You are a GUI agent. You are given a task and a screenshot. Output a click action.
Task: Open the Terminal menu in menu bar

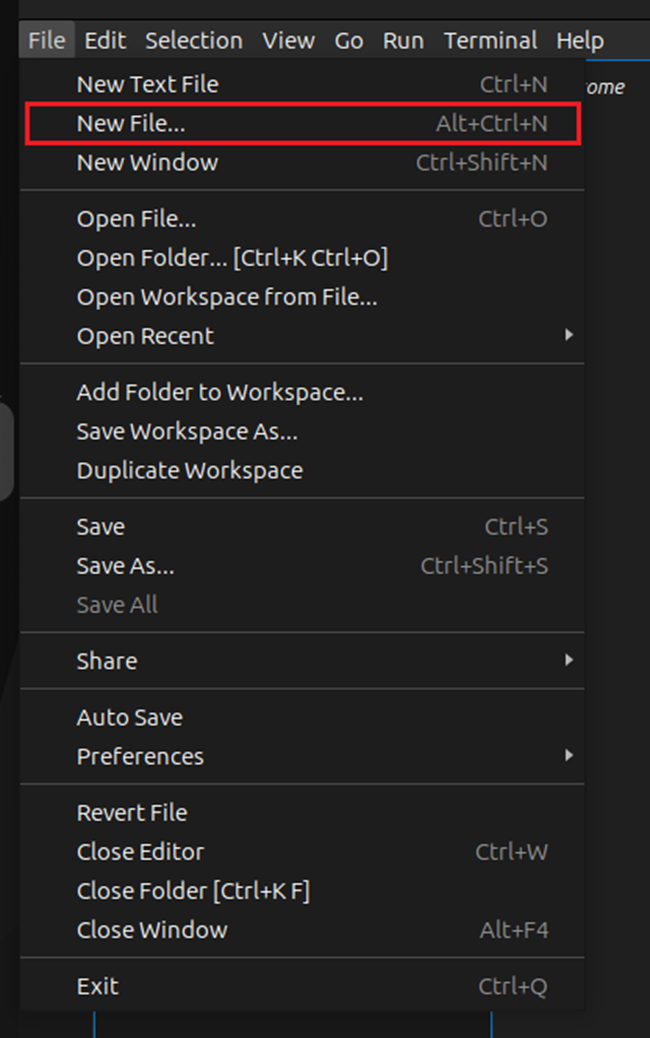[x=490, y=41]
